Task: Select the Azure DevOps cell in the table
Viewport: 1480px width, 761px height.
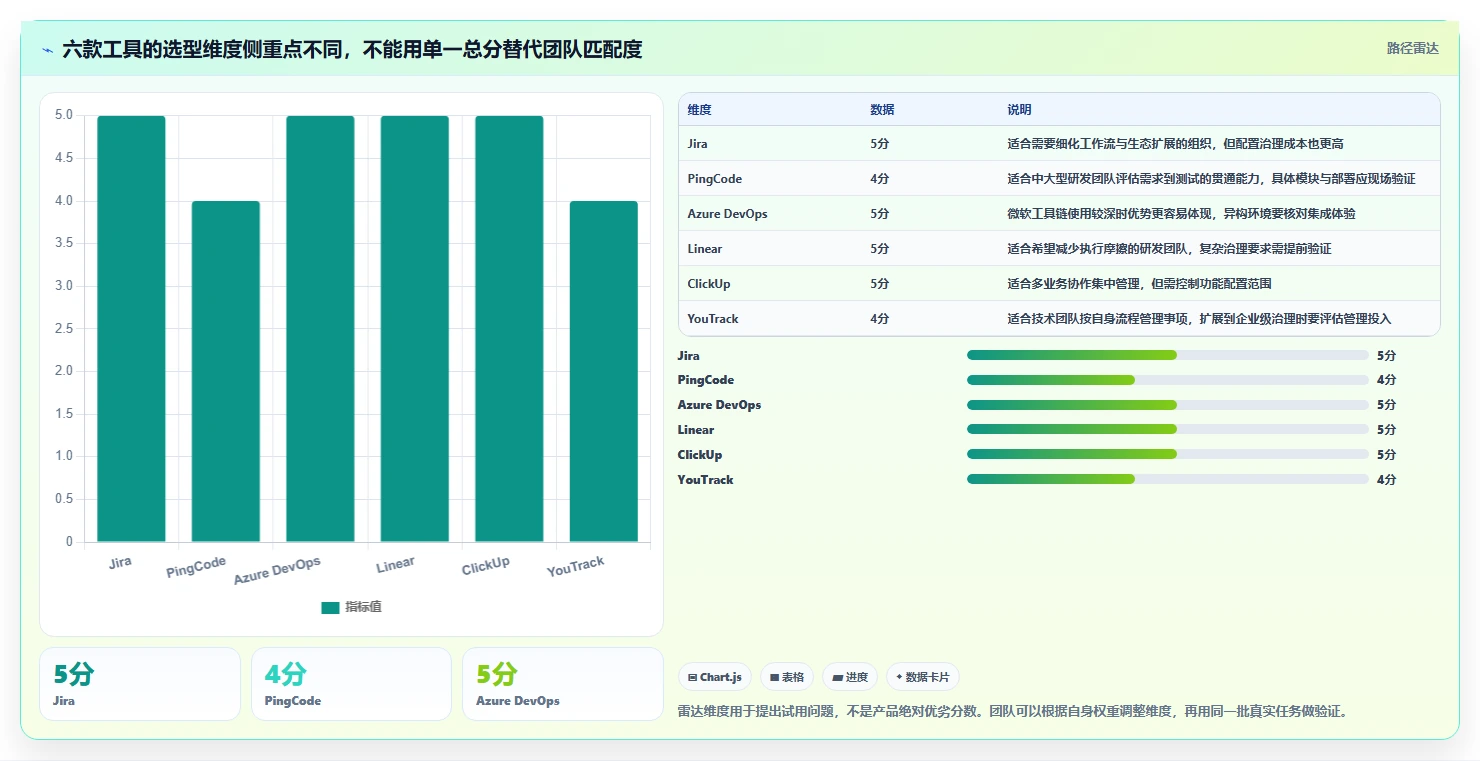Action: click(728, 214)
